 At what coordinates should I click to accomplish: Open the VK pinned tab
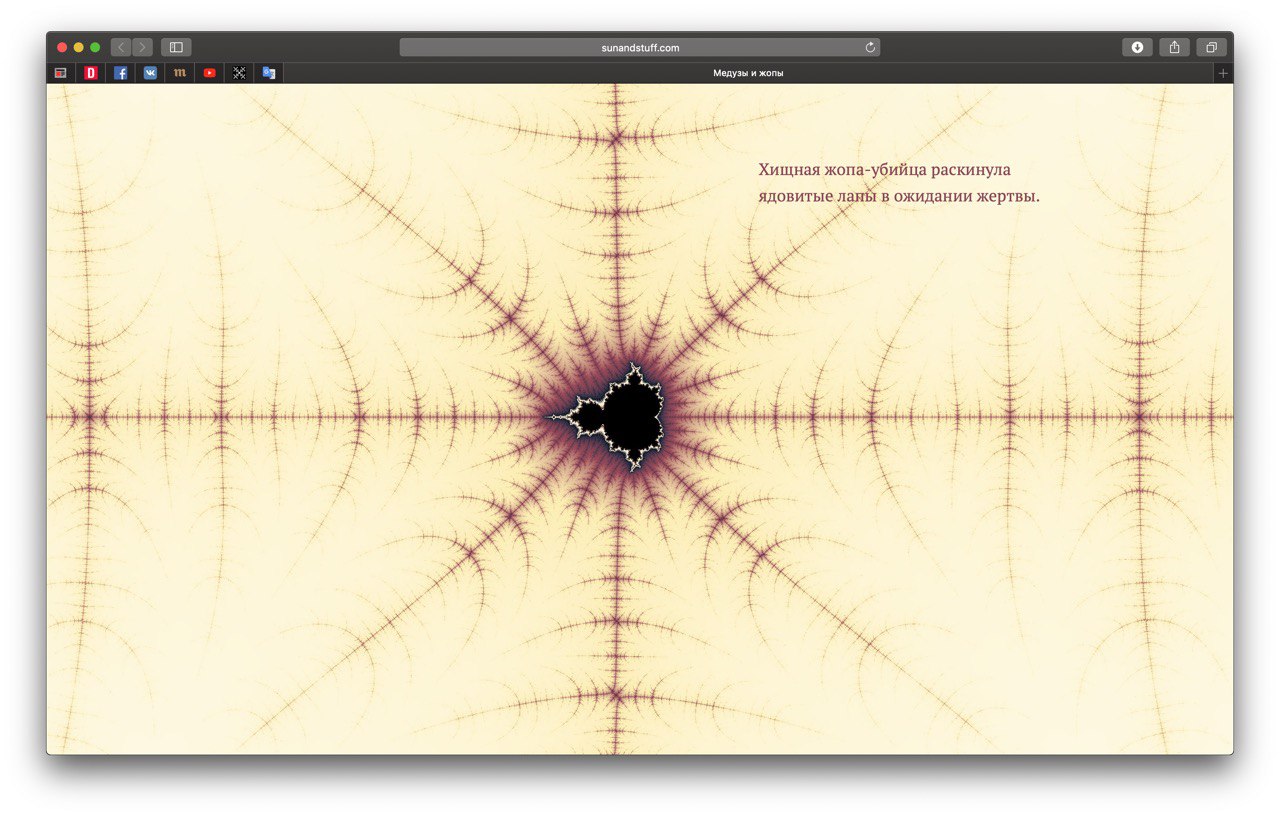coord(150,73)
